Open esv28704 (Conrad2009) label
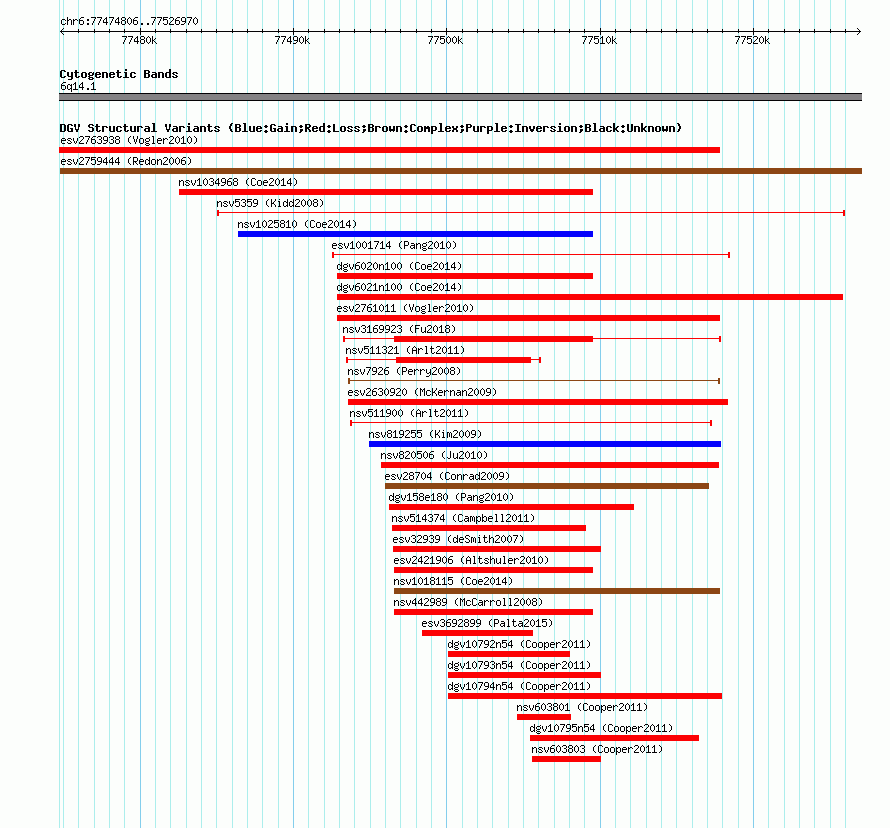This screenshot has width=890, height=828. pos(447,476)
